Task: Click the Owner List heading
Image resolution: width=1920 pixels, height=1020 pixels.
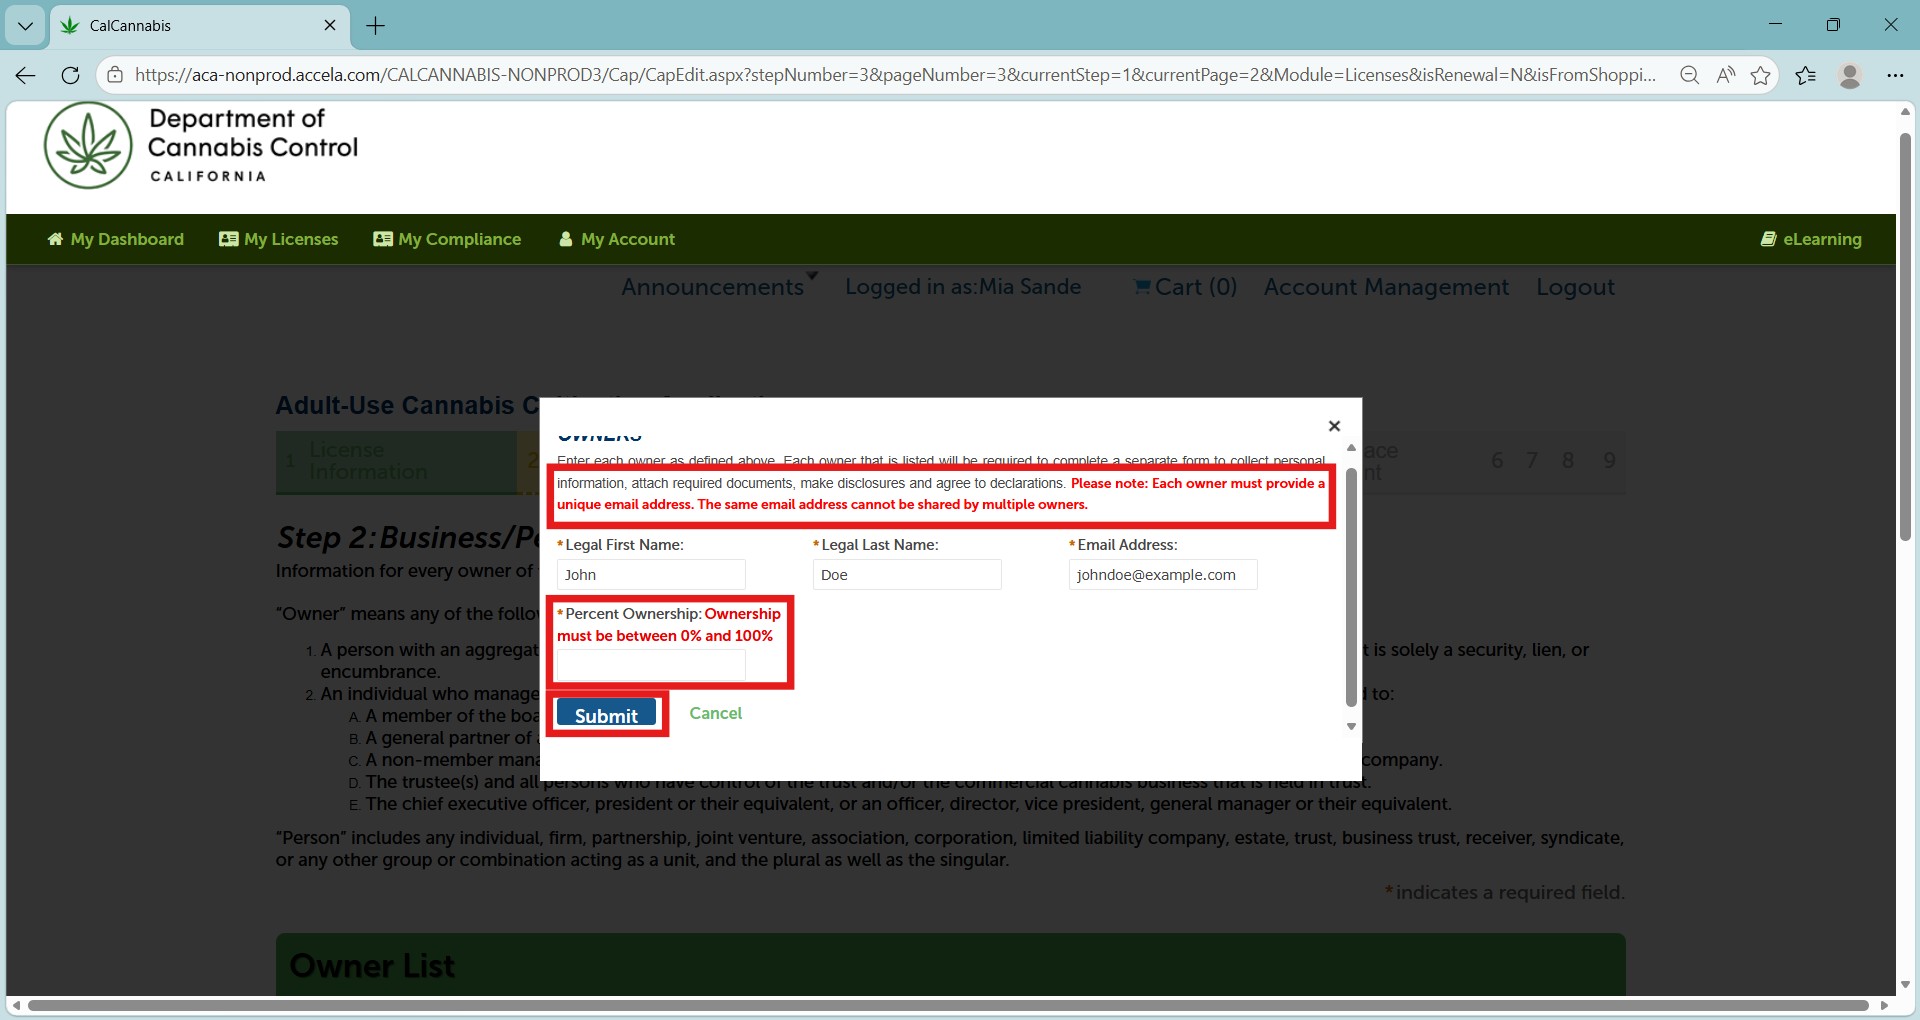Action: (x=372, y=966)
